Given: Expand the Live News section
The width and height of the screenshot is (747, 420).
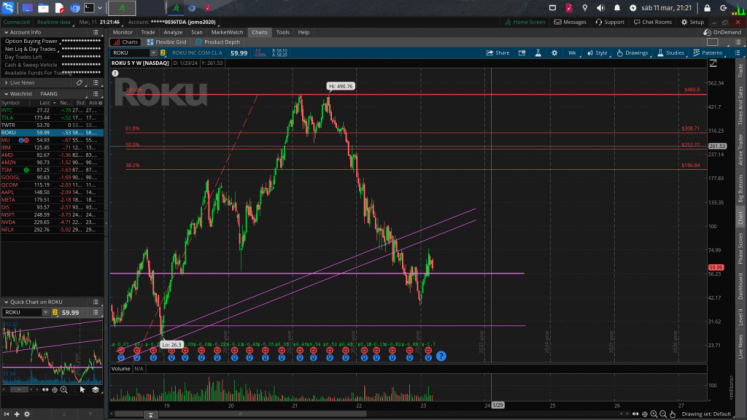Looking at the screenshot, I should click(x=6, y=83).
